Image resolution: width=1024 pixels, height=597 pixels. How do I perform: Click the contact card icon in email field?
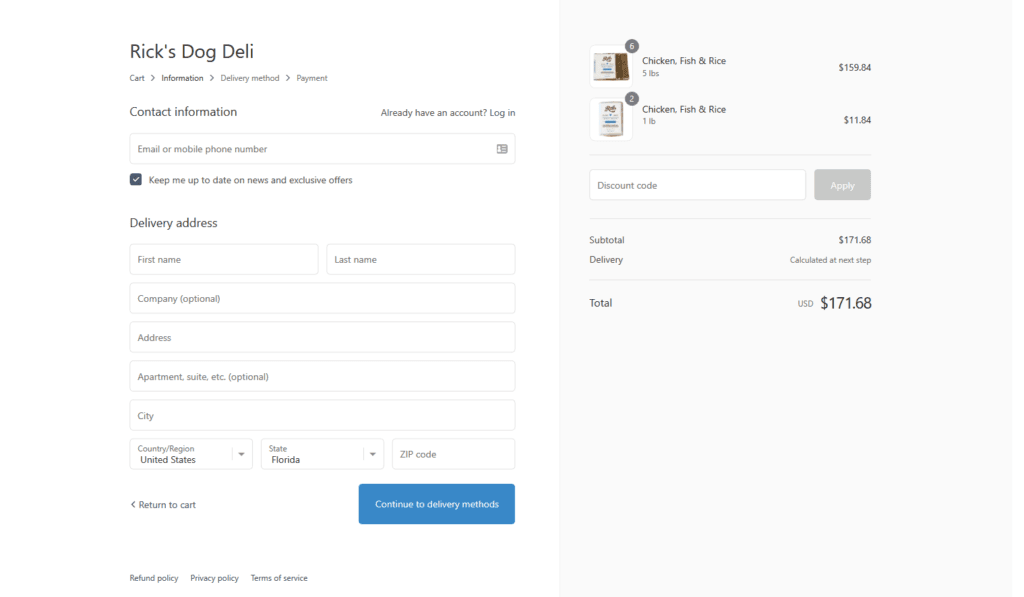click(502, 149)
